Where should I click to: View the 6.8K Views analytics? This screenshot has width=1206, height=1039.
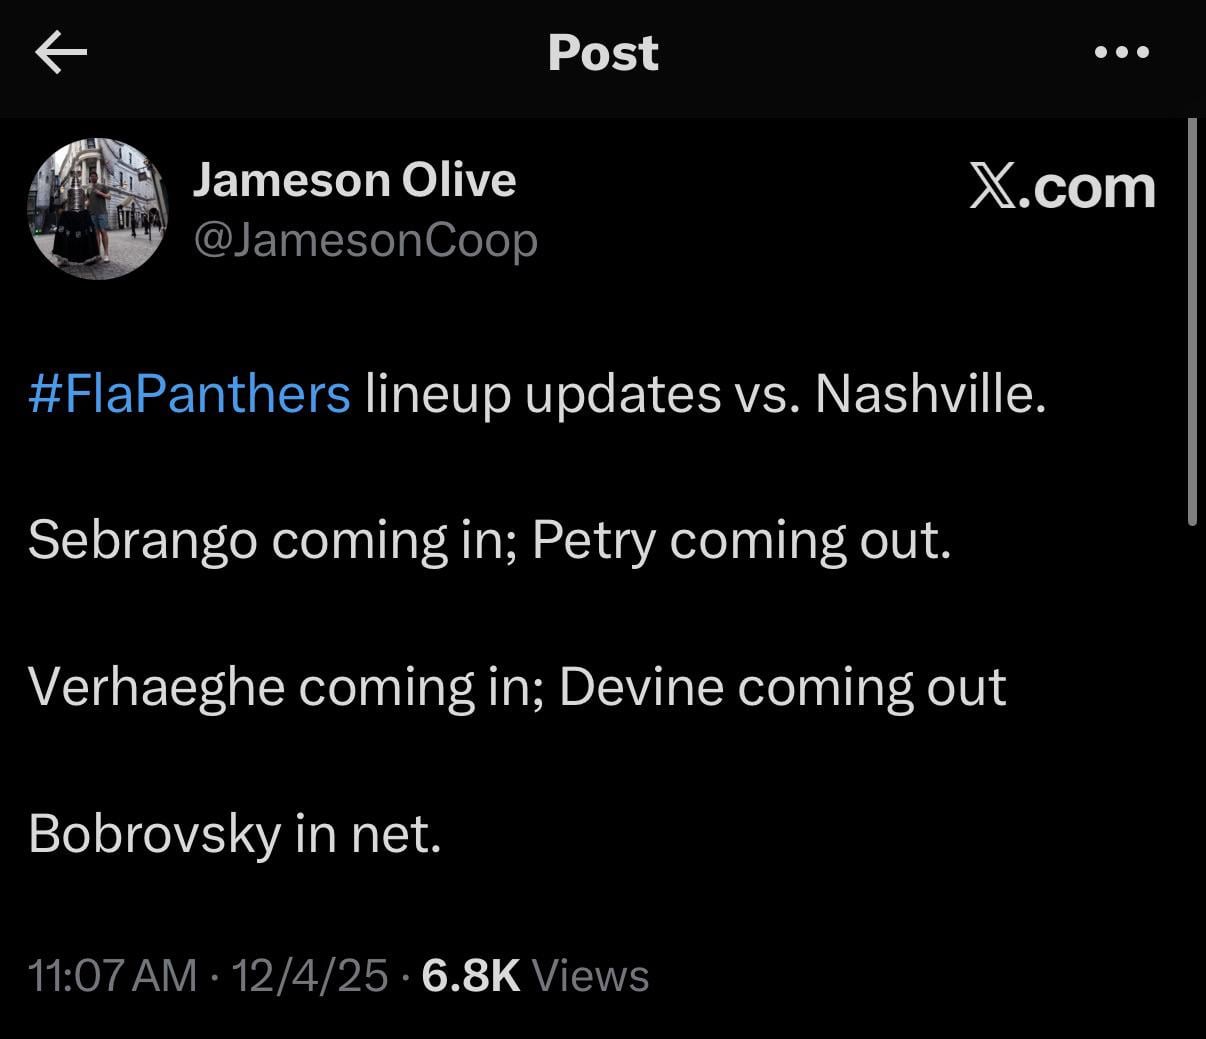(535, 975)
